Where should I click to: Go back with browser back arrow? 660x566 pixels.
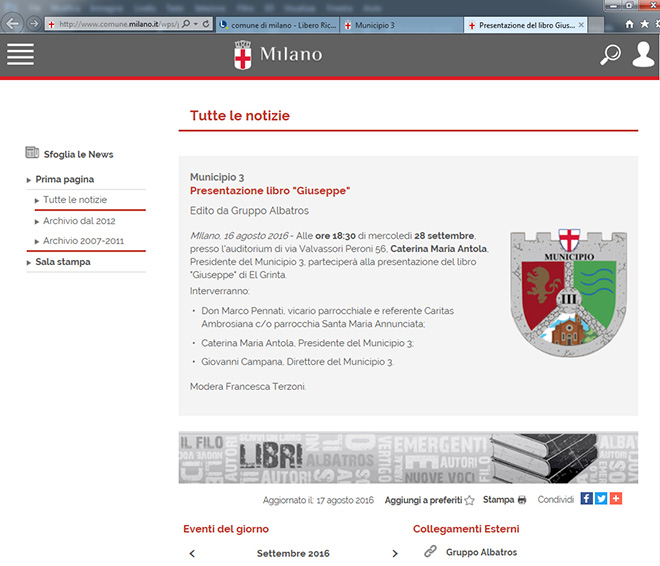(x=13, y=23)
